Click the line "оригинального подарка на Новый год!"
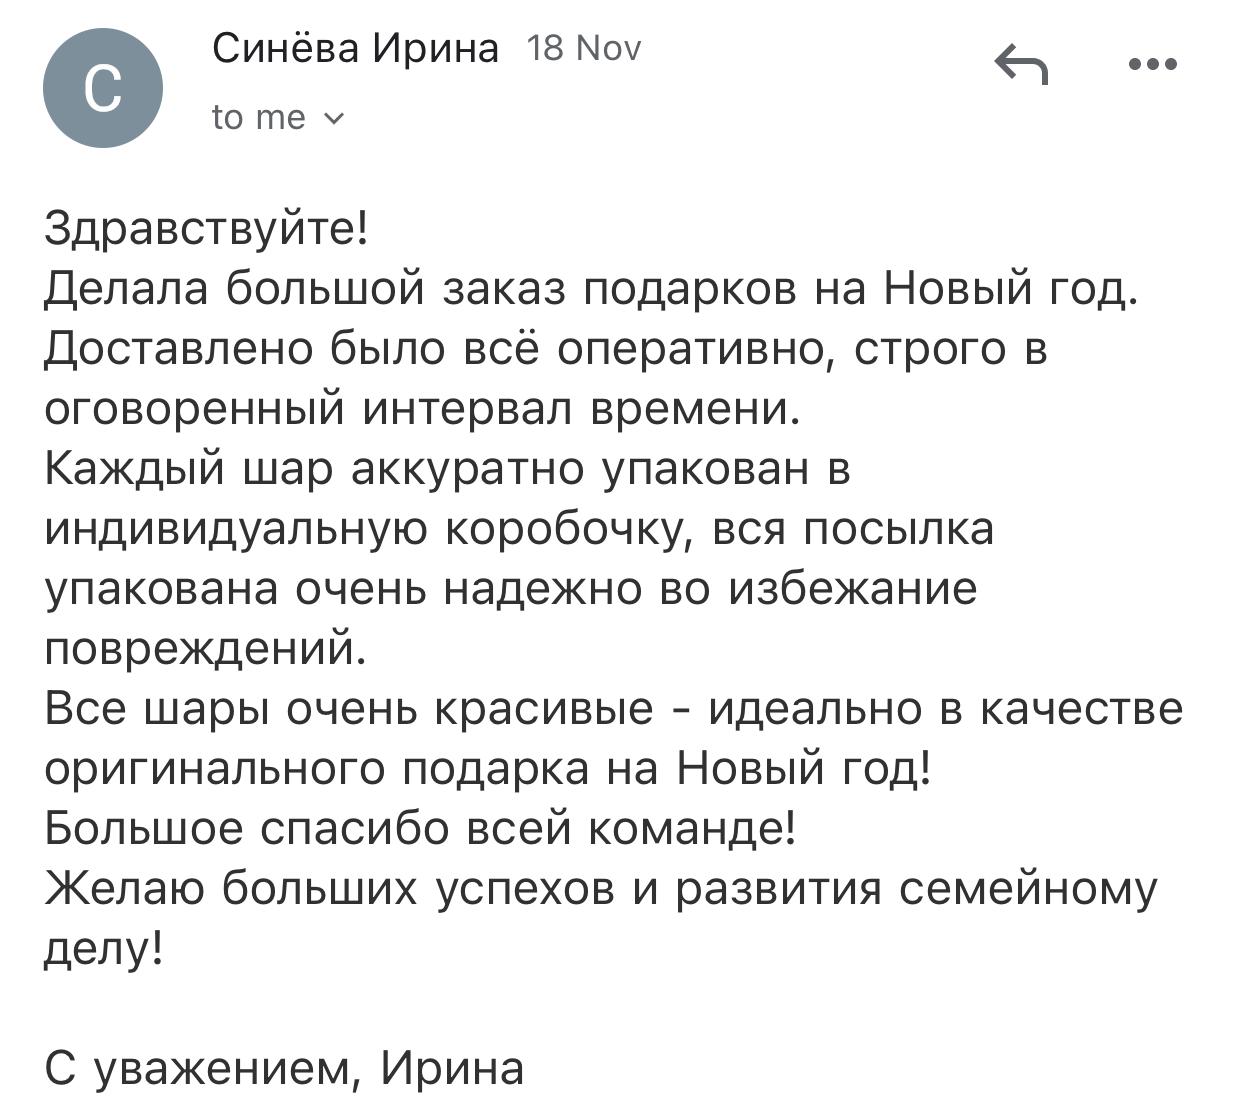The height and width of the screenshot is (1107, 1237). 488,769
